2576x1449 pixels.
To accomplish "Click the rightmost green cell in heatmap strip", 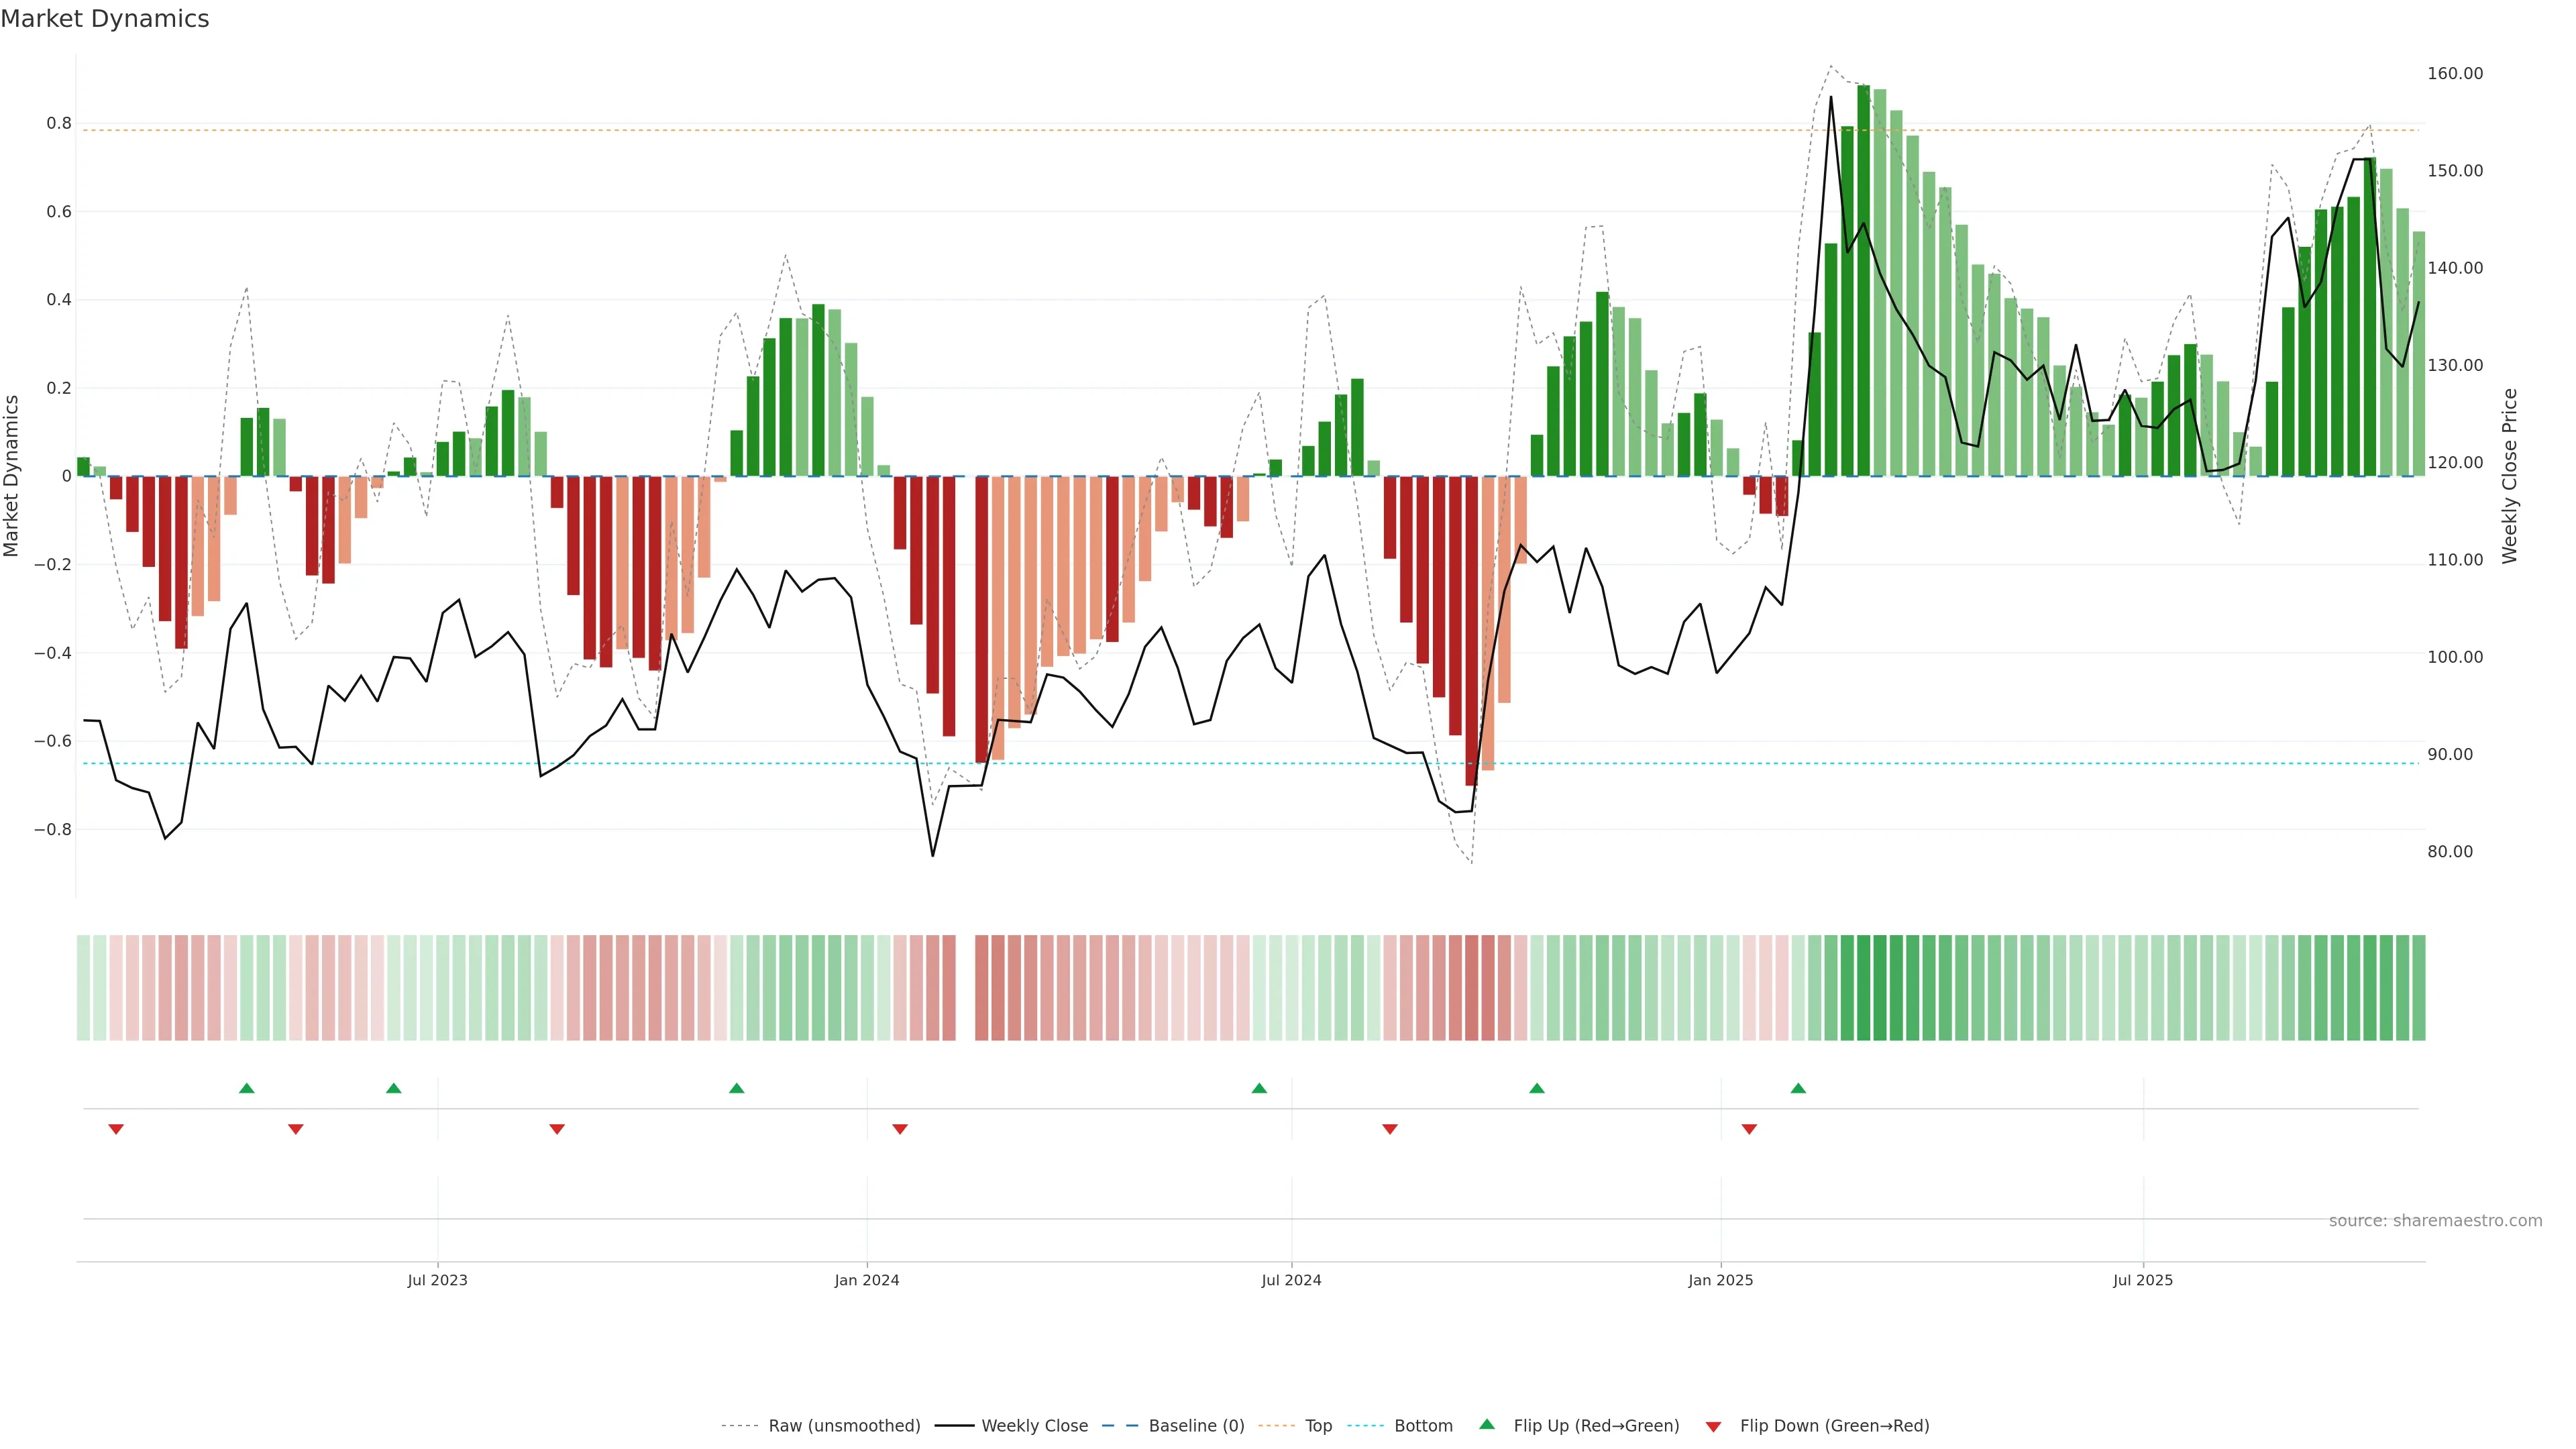I will [x=2418, y=988].
